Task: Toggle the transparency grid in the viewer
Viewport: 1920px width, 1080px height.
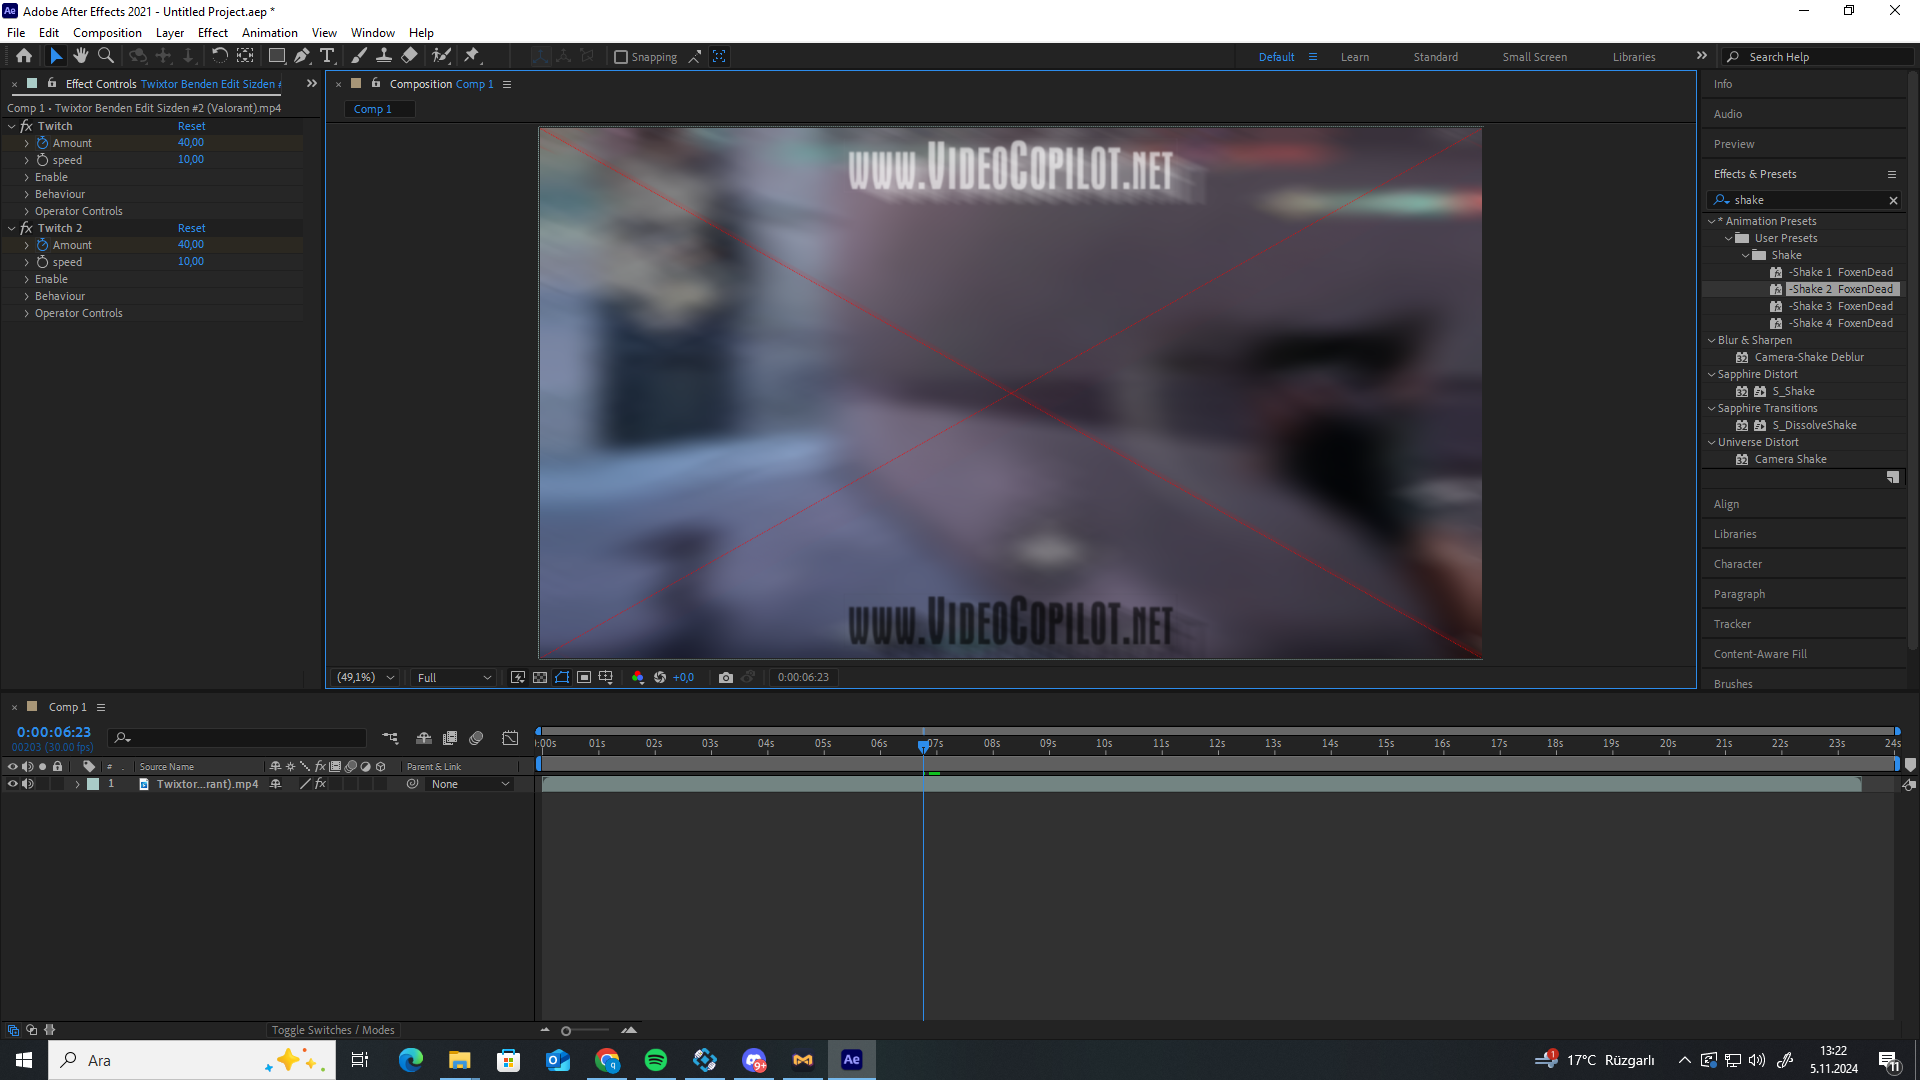Action: (x=540, y=678)
